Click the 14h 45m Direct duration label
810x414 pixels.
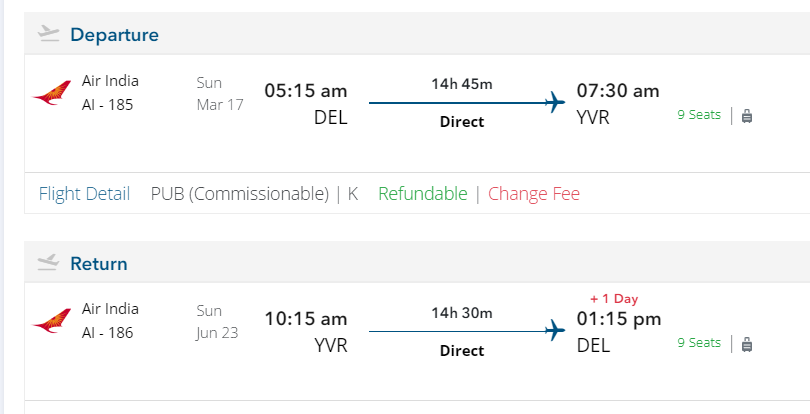462,84
